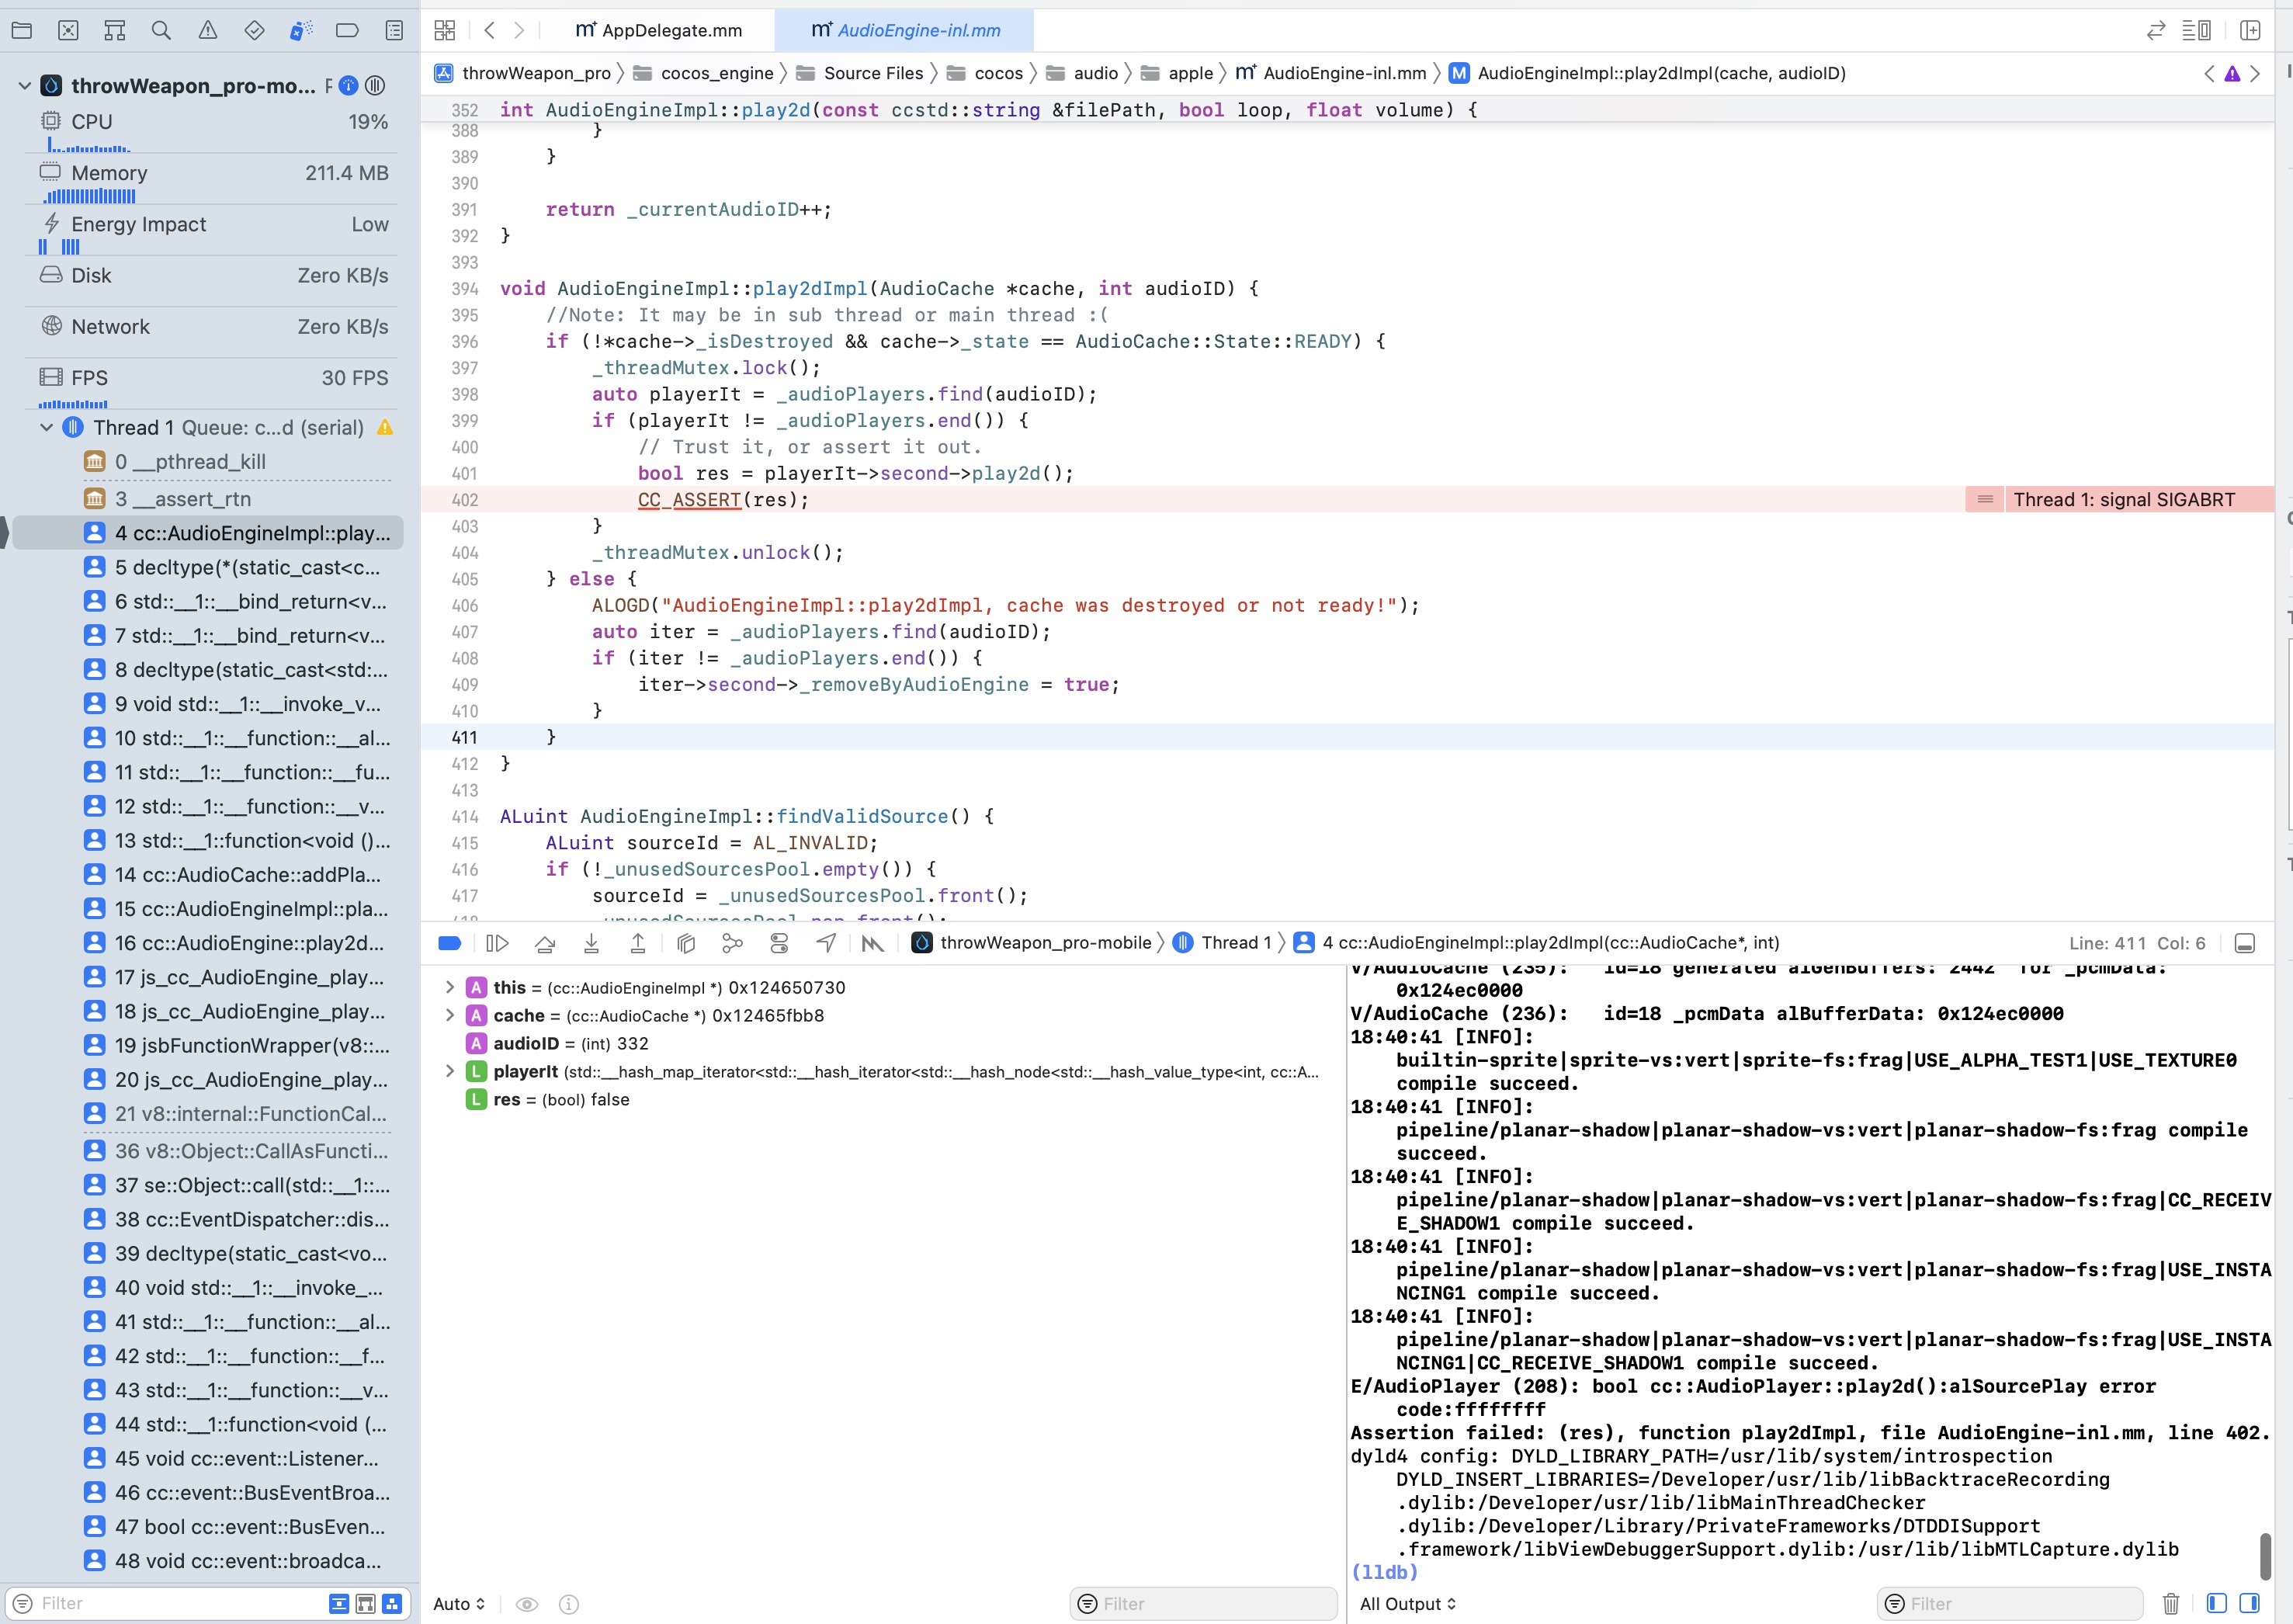Open the Find navigator magnifier icon
This screenshot has height=1624, width=2293.
[161, 30]
